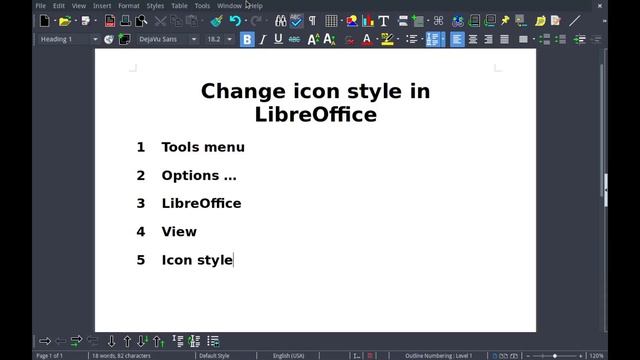Click Increase Indent icon
This screenshot has width=640, height=360.
tap(579, 39)
